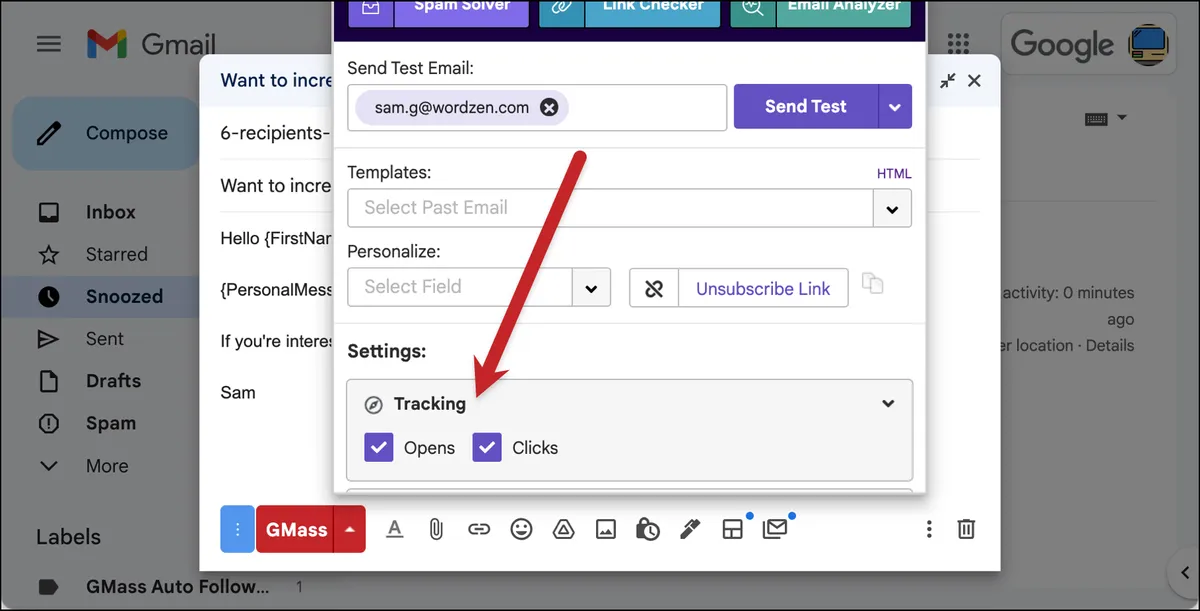Click the email body text starting Hello {FirstName}

click(x=277, y=239)
